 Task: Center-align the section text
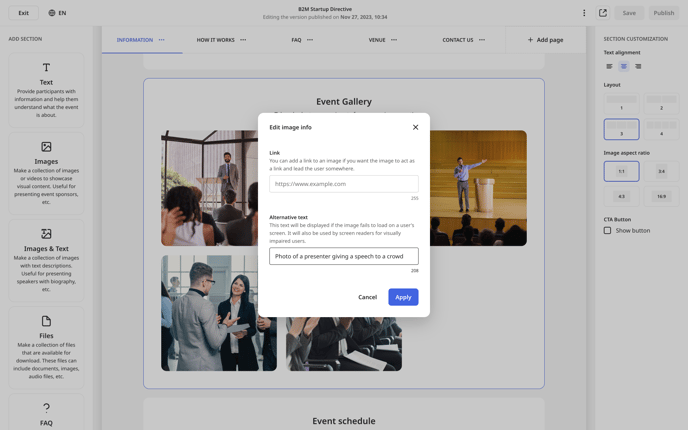tap(624, 66)
